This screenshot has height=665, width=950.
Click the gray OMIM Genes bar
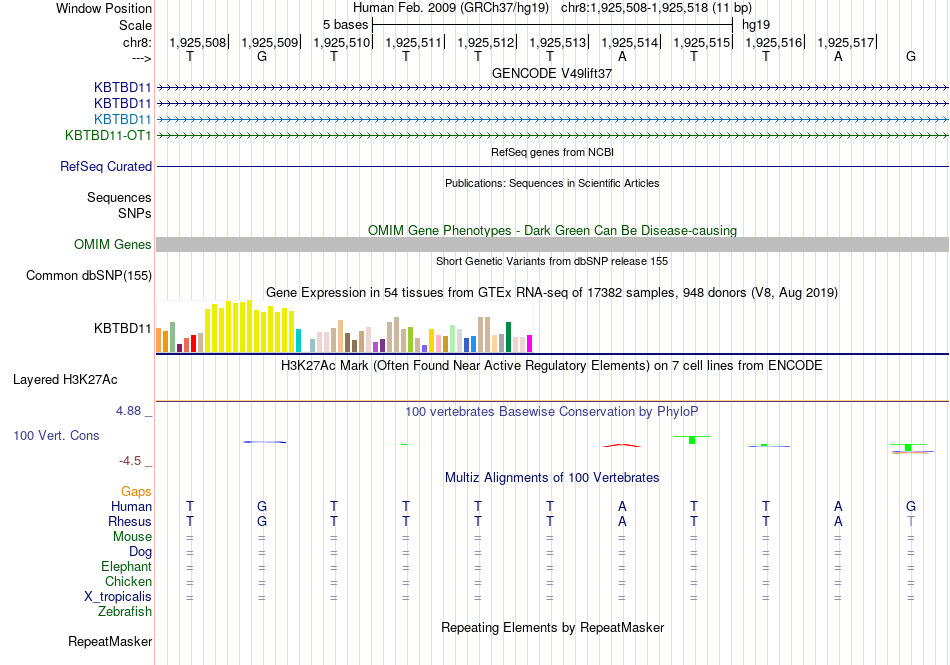click(553, 245)
